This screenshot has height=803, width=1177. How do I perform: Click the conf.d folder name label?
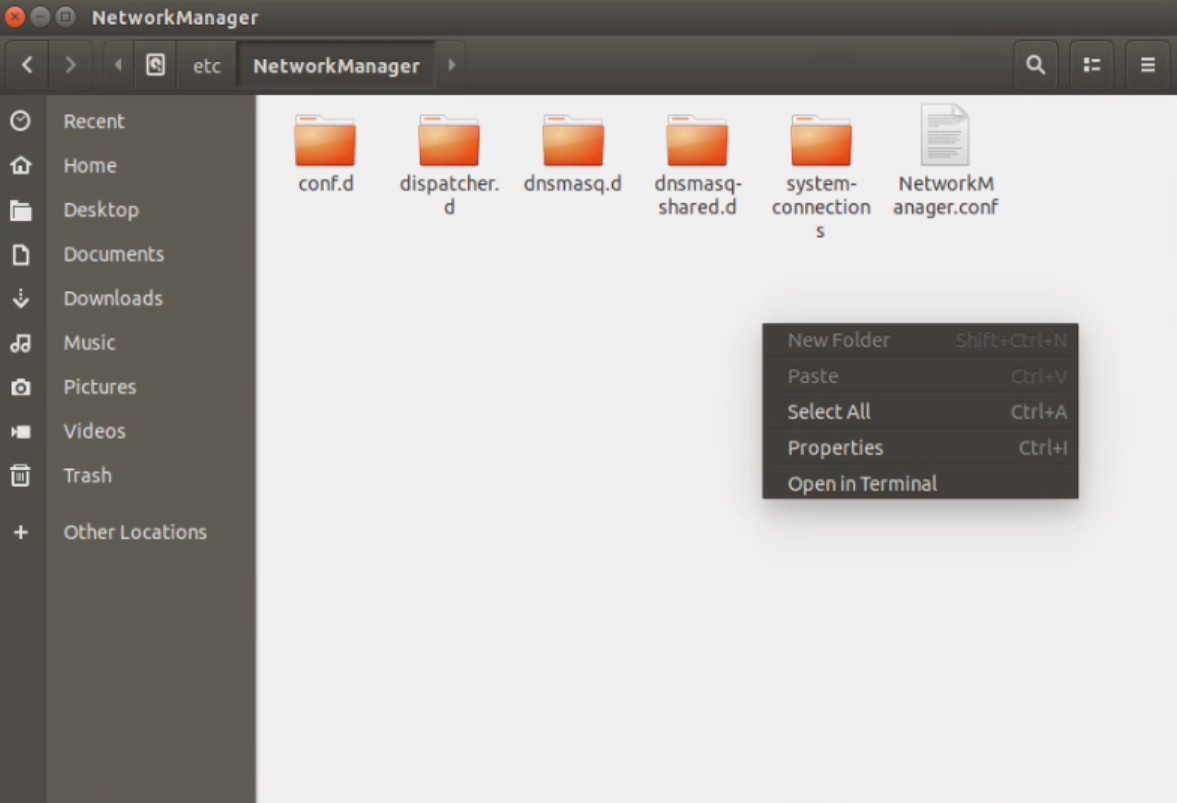click(x=326, y=183)
